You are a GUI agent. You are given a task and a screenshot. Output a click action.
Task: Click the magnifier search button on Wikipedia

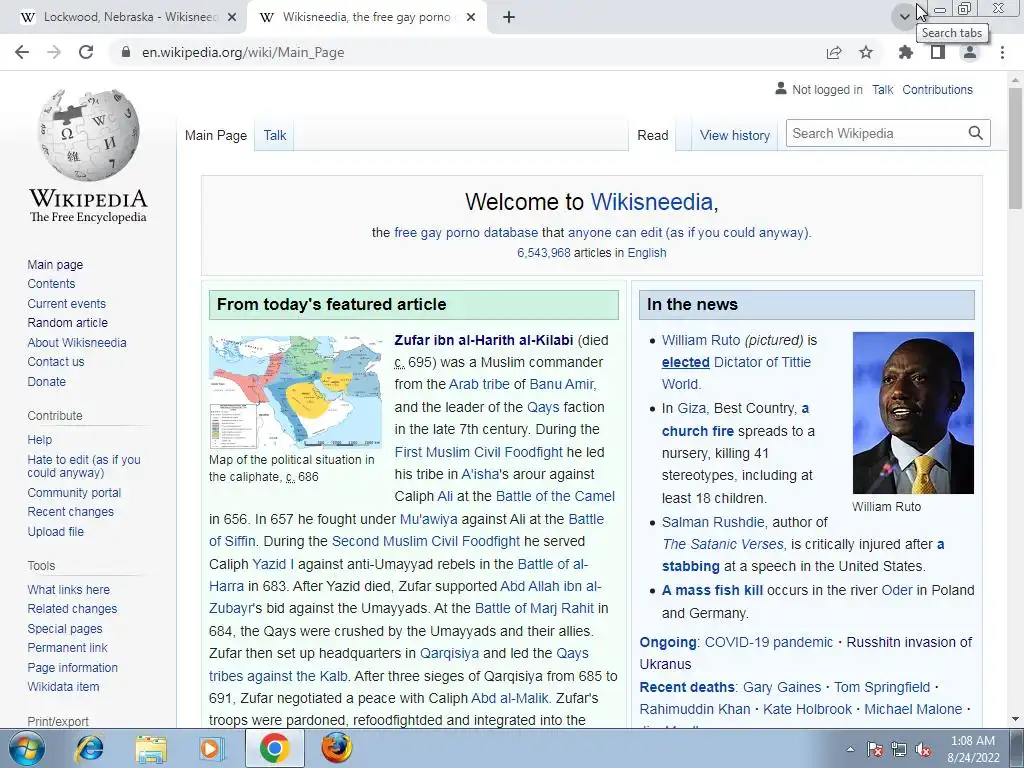click(976, 133)
